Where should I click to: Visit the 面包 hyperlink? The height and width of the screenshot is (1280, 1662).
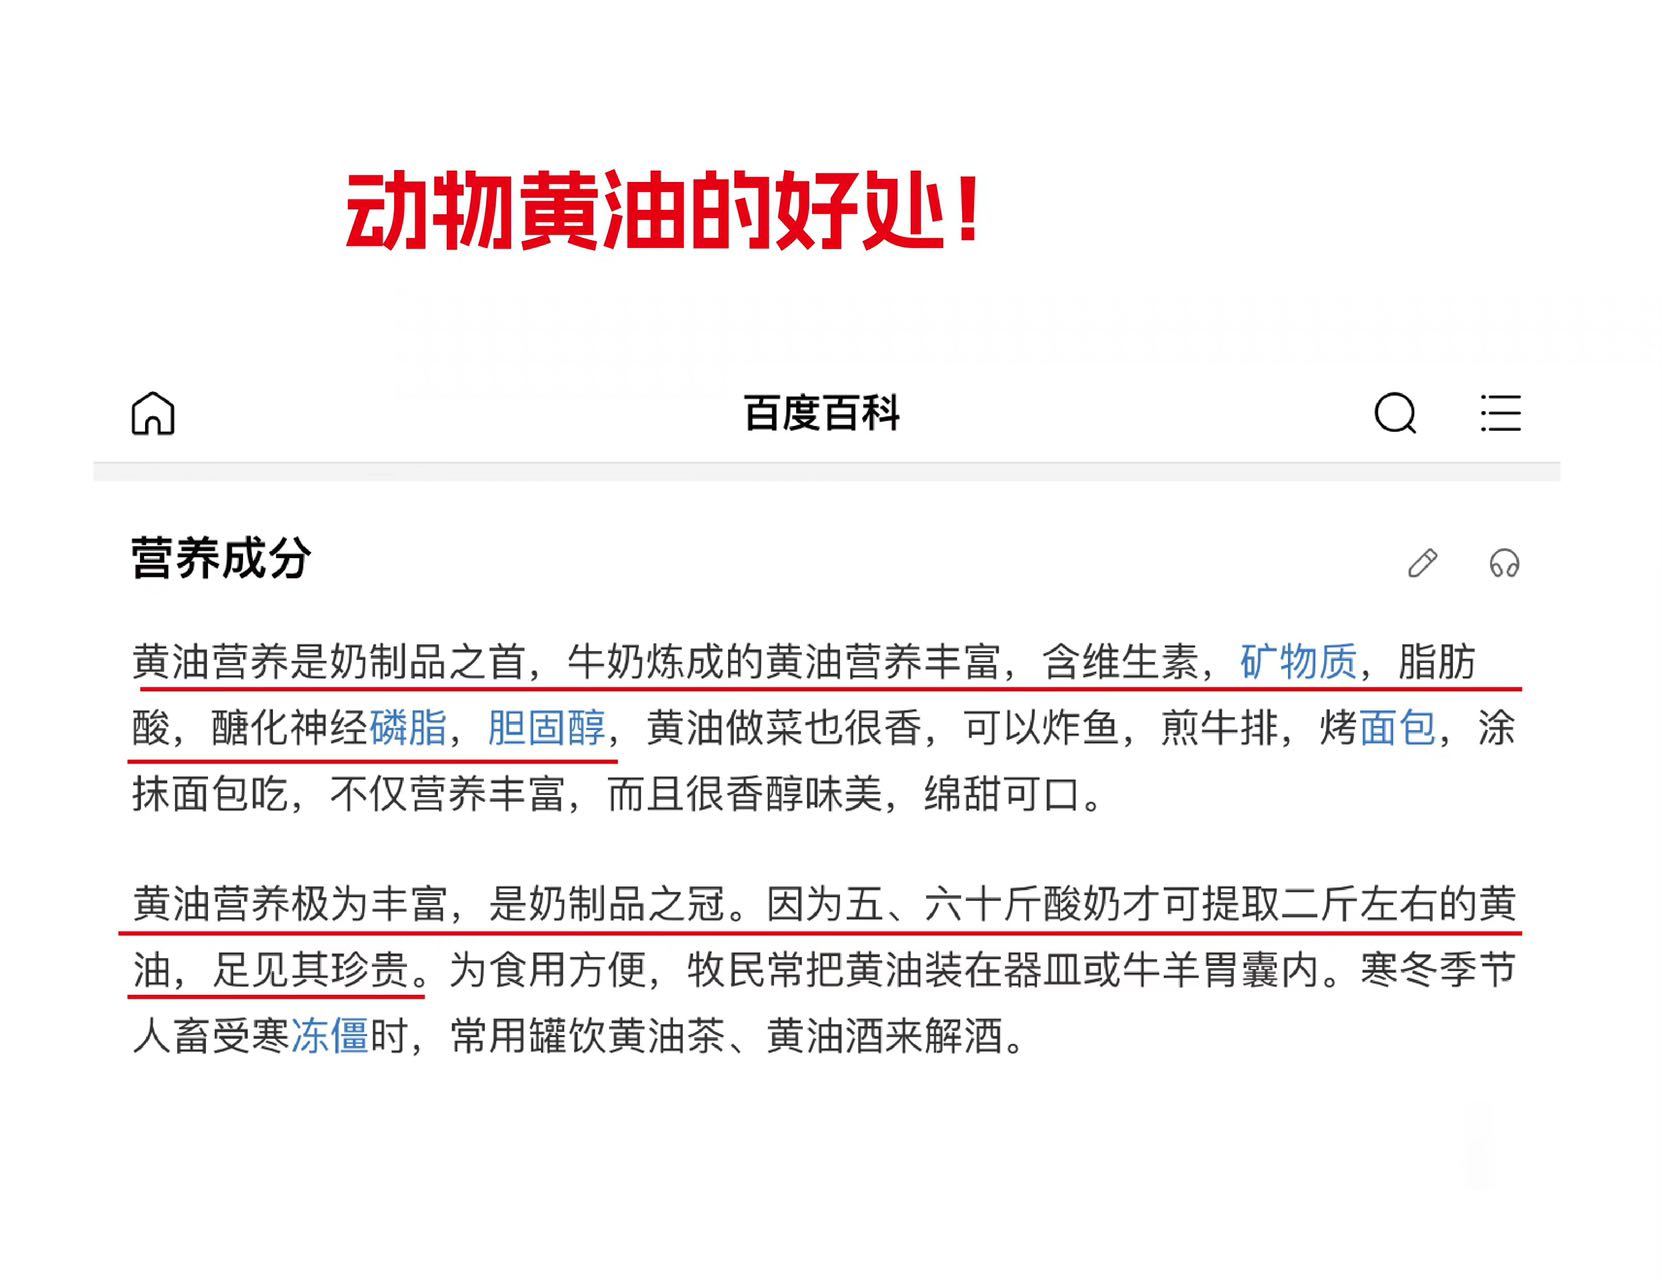click(x=1397, y=728)
